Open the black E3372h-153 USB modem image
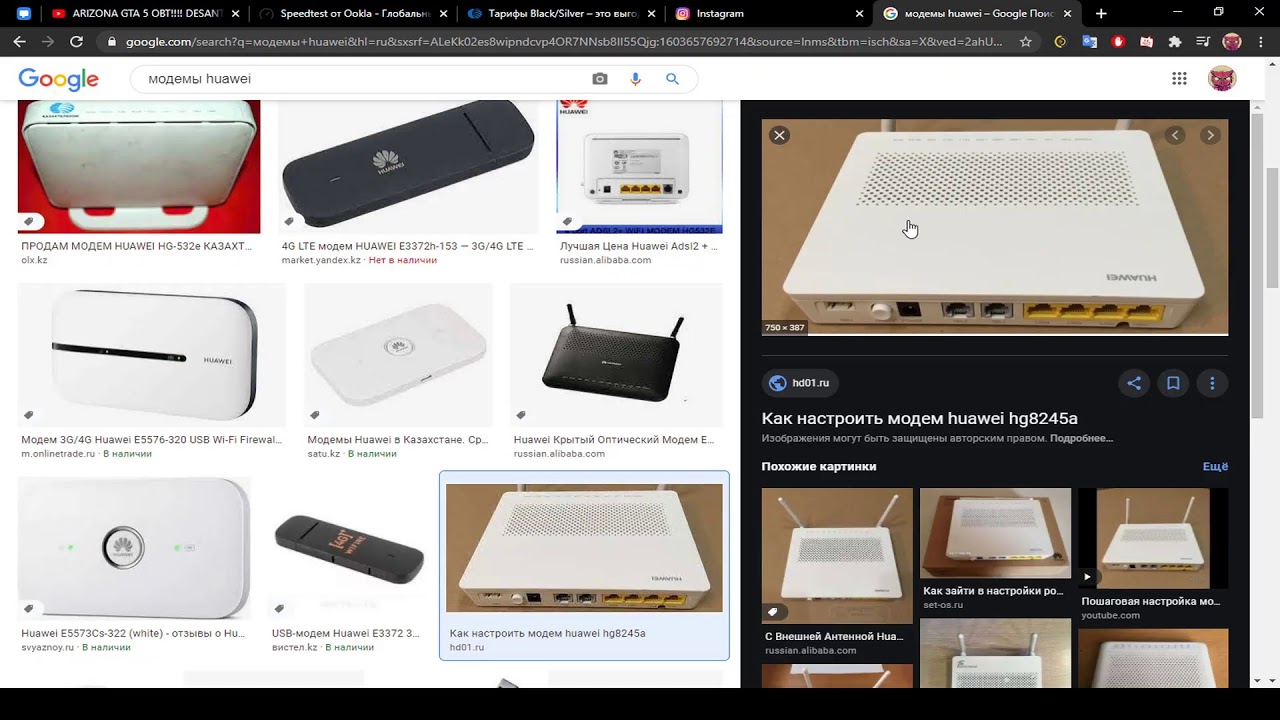 [408, 167]
